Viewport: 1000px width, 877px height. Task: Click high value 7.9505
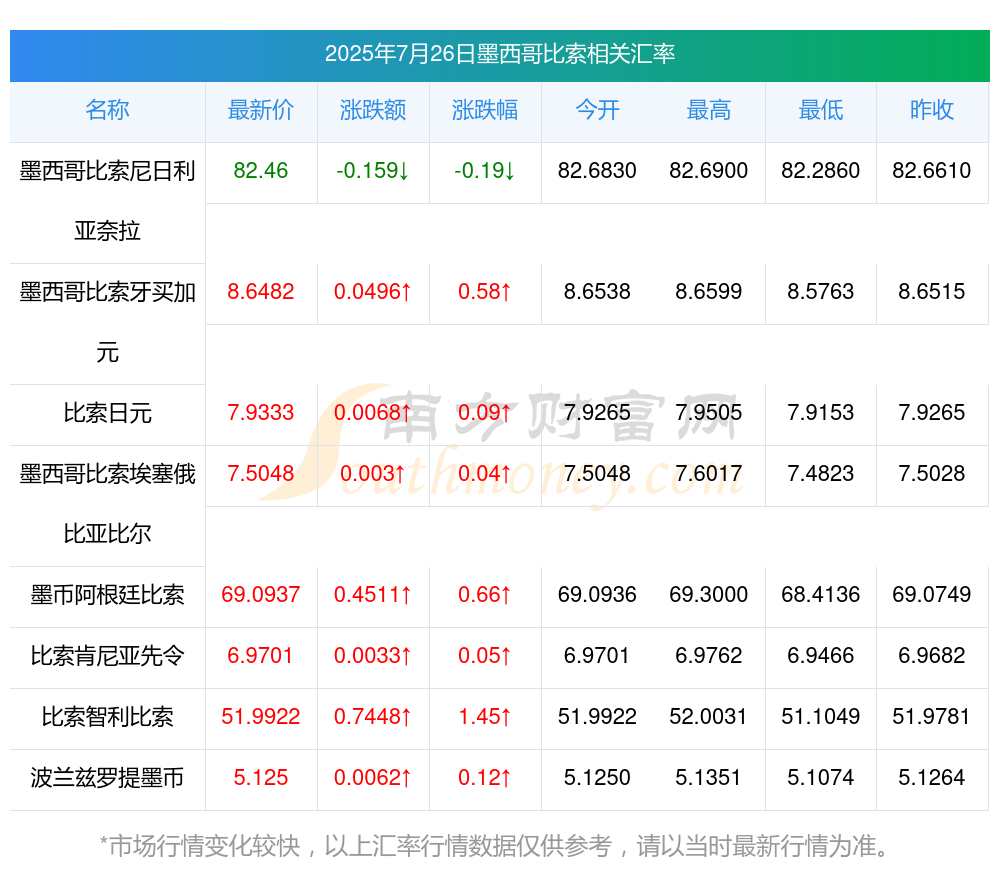(x=709, y=413)
